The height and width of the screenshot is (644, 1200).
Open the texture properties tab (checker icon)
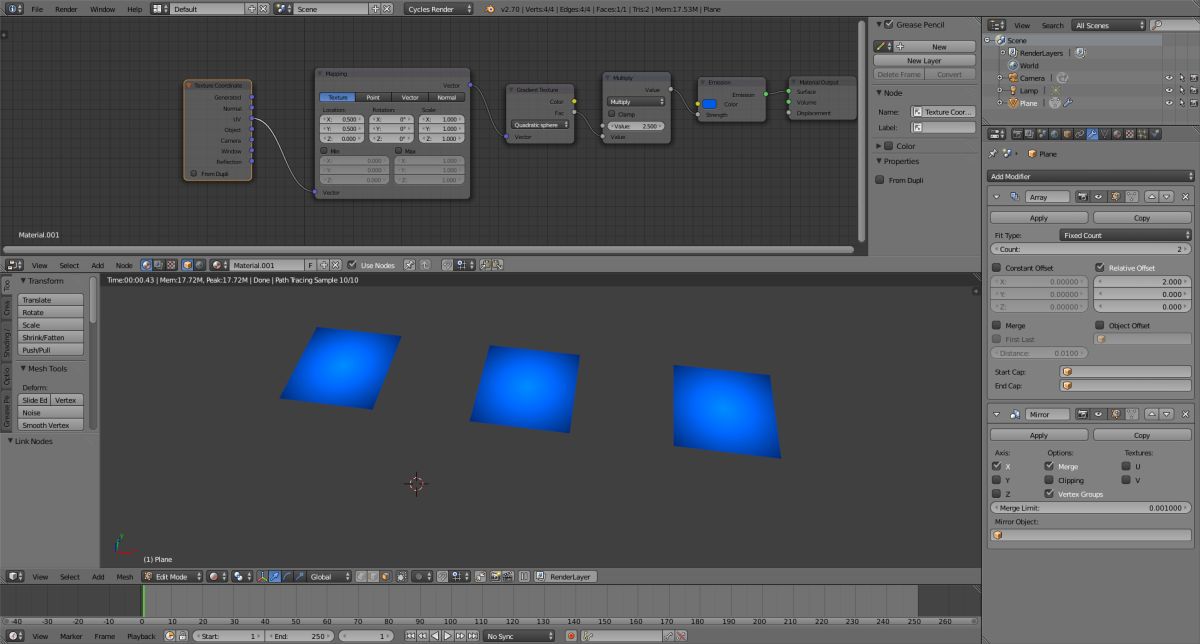(1130, 133)
